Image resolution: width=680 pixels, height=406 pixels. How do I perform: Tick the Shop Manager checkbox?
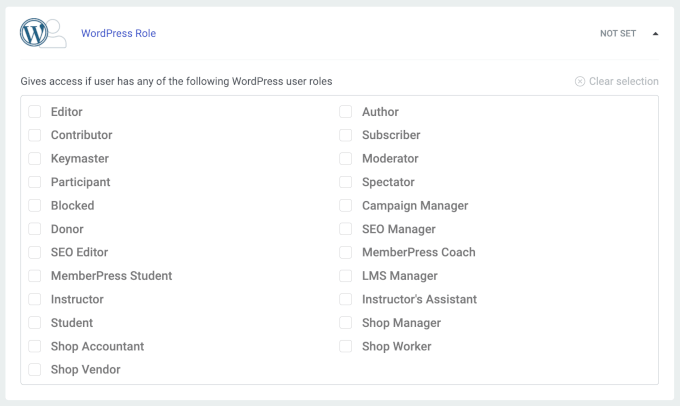[346, 323]
